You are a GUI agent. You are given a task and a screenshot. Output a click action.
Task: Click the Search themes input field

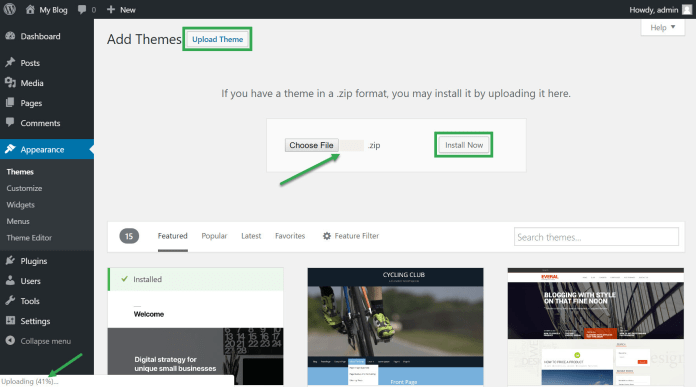coord(596,237)
